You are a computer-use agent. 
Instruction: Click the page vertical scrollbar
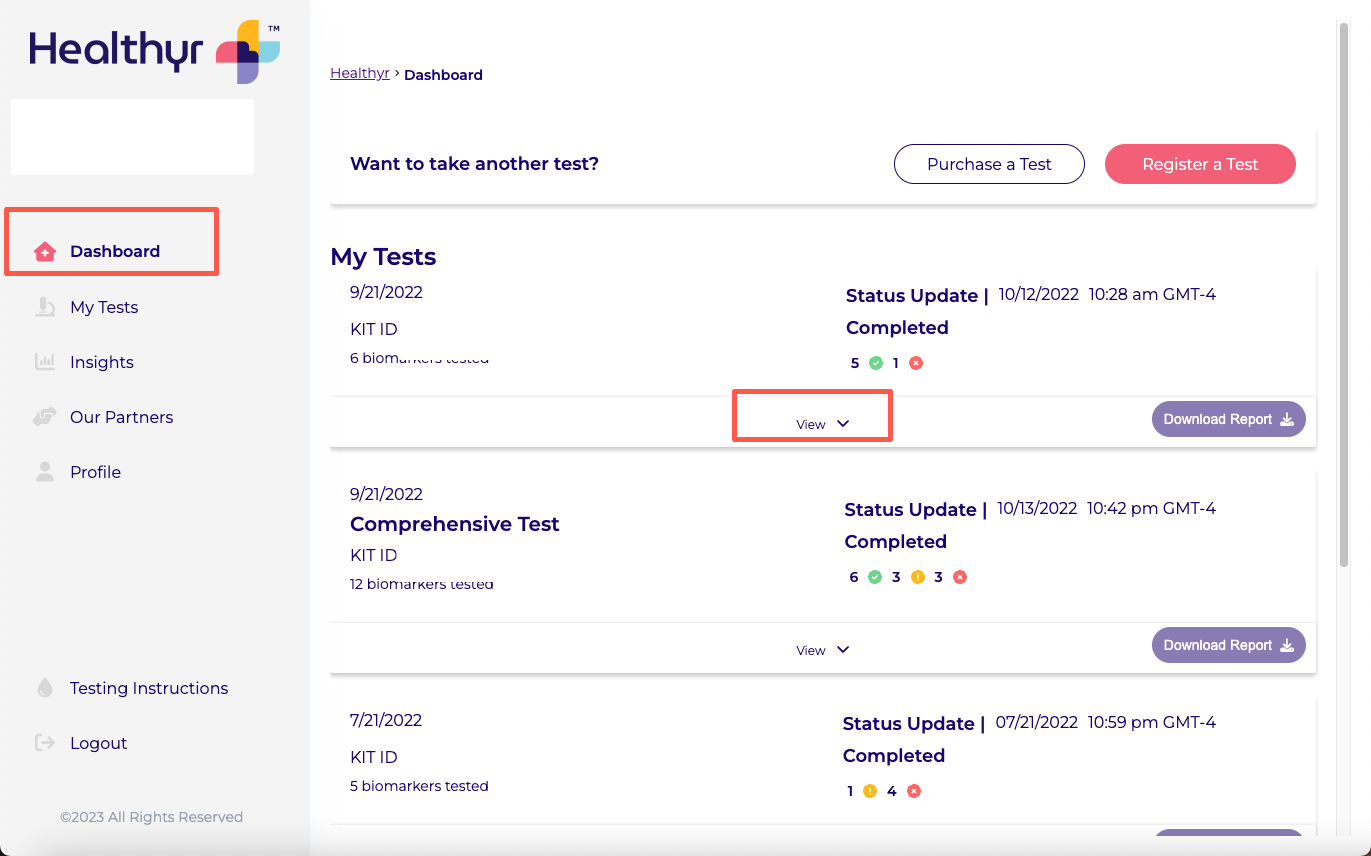click(x=1344, y=300)
